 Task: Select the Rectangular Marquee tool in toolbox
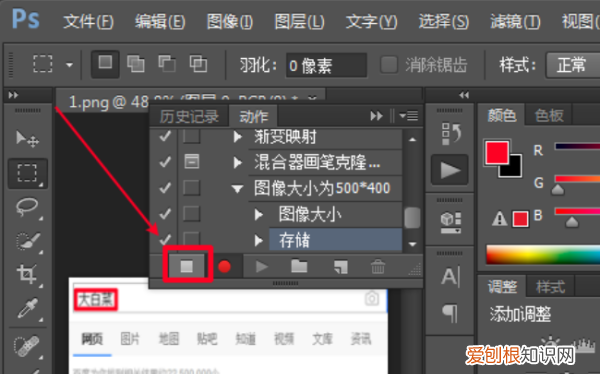[x=27, y=173]
